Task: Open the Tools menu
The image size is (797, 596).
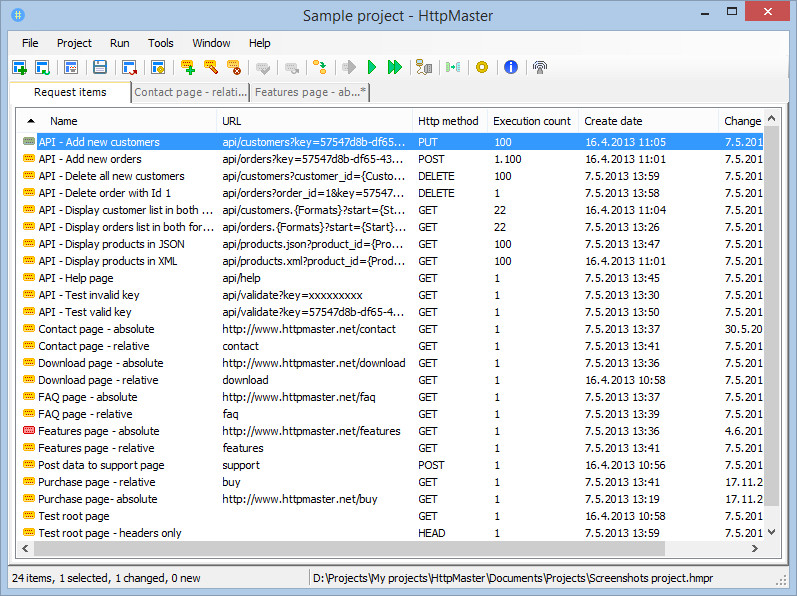Action: pyautogui.click(x=161, y=43)
